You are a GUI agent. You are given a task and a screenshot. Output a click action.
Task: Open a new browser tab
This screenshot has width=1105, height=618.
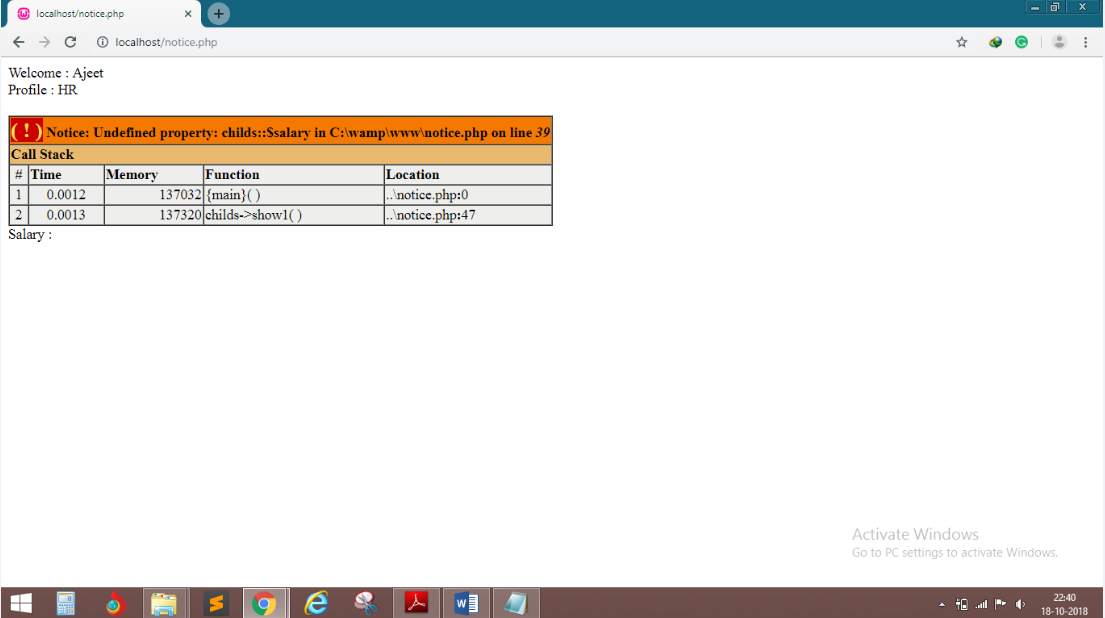tap(219, 13)
